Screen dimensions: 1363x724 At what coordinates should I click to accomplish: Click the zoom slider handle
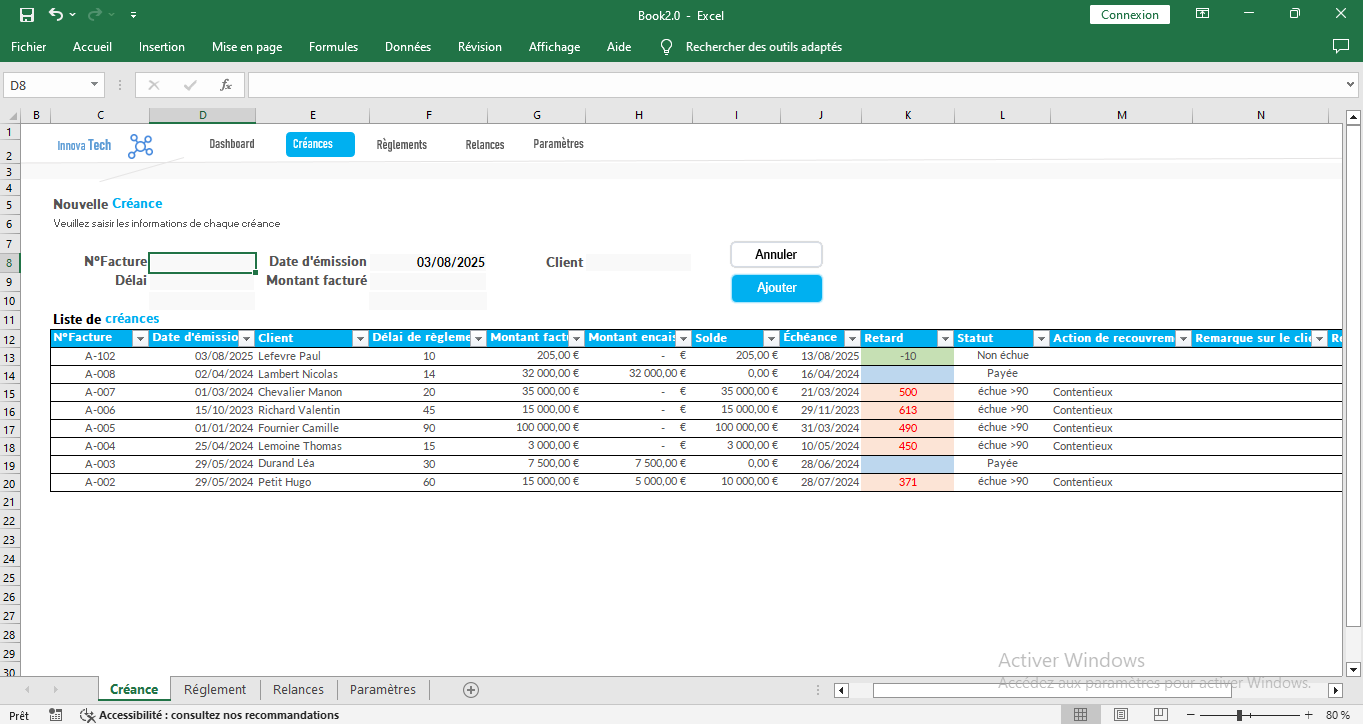[x=1239, y=715]
